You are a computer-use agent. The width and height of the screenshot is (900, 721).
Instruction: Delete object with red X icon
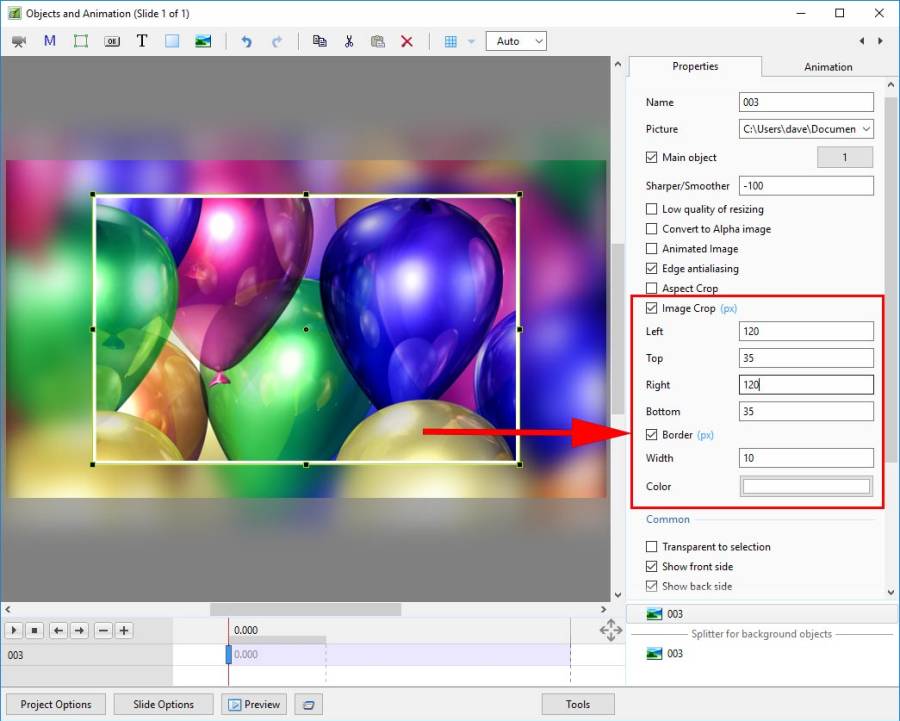pos(407,41)
